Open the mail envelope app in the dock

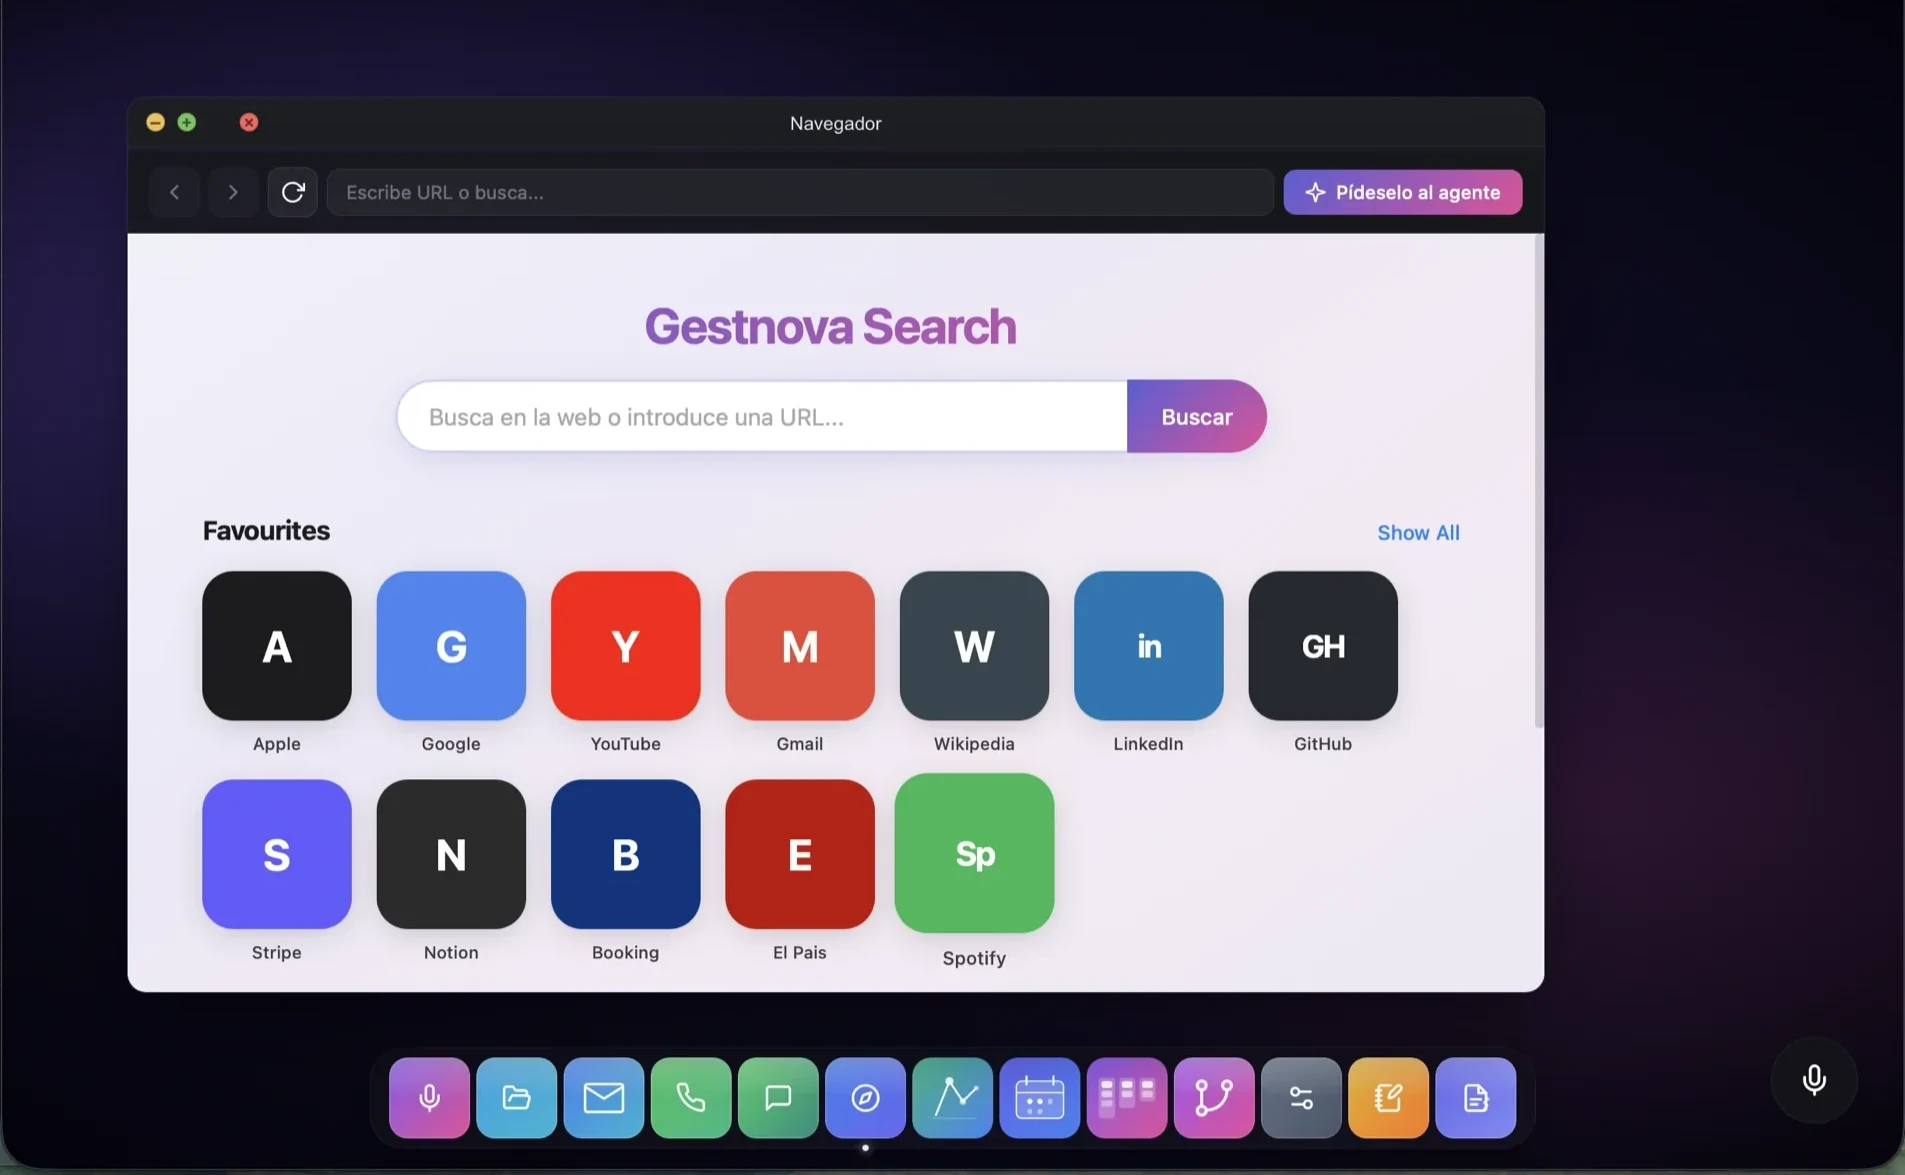pos(604,1098)
